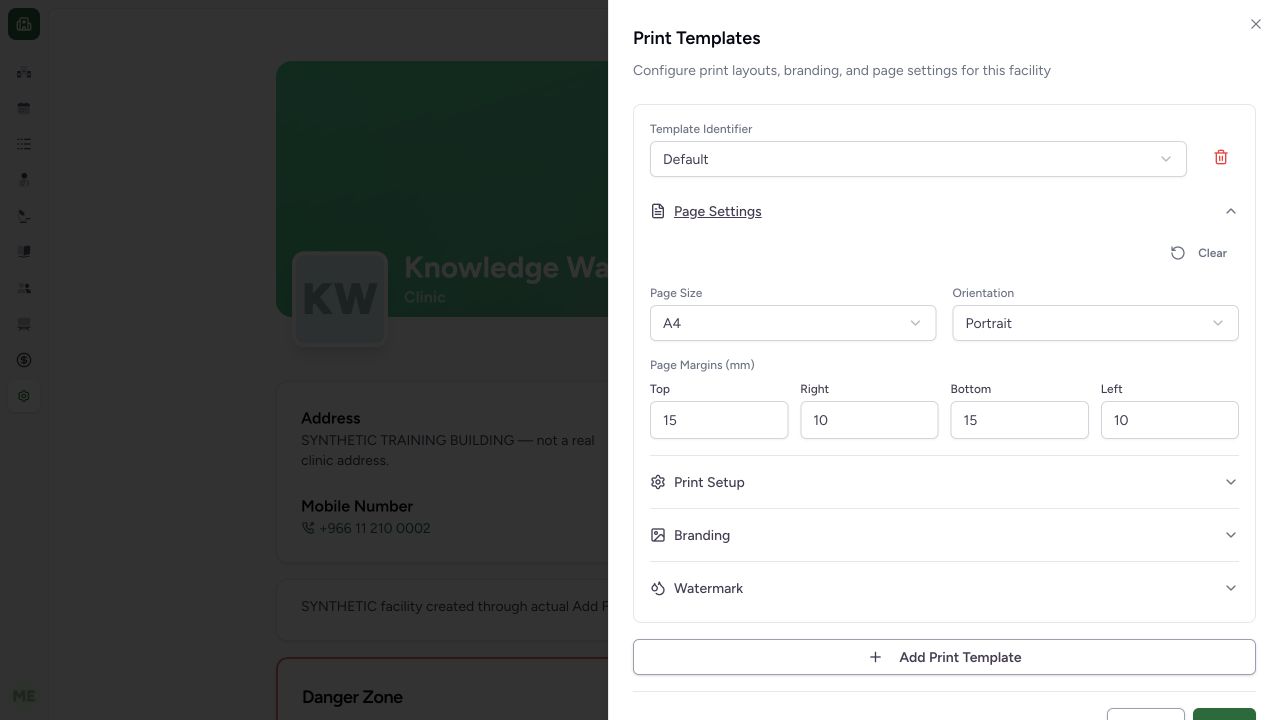The width and height of the screenshot is (1280, 720).
Task: Expand the Branding section
Action: [x=944, y=535]
